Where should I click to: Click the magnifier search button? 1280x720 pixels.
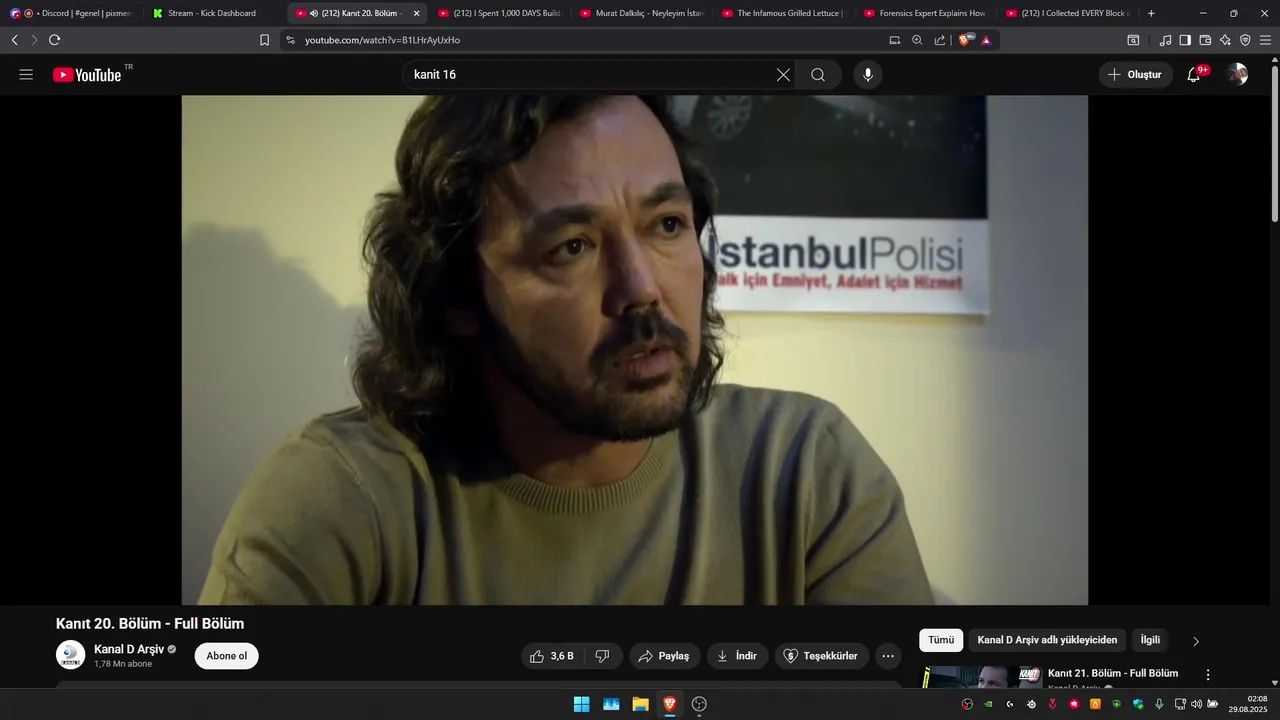click(818, 75)
